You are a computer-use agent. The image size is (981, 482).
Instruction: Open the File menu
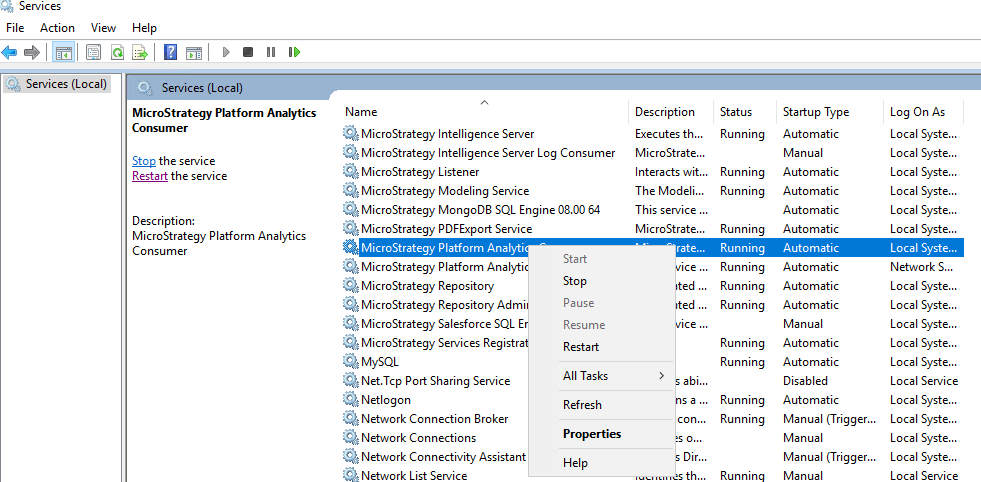pos(15,28)
